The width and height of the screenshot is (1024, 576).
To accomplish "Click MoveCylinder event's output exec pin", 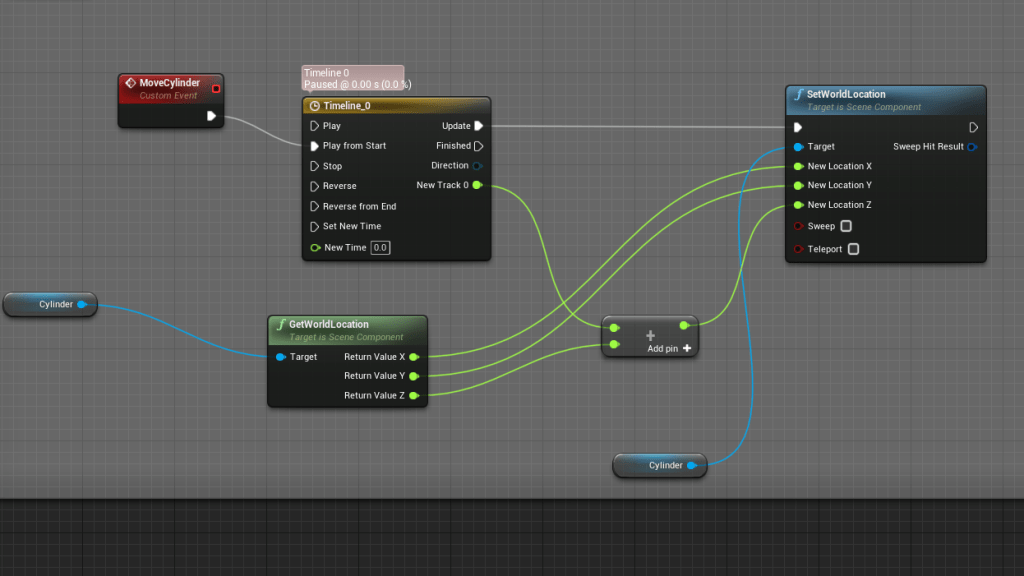I will pyautogui.click(x=211, y=116).
